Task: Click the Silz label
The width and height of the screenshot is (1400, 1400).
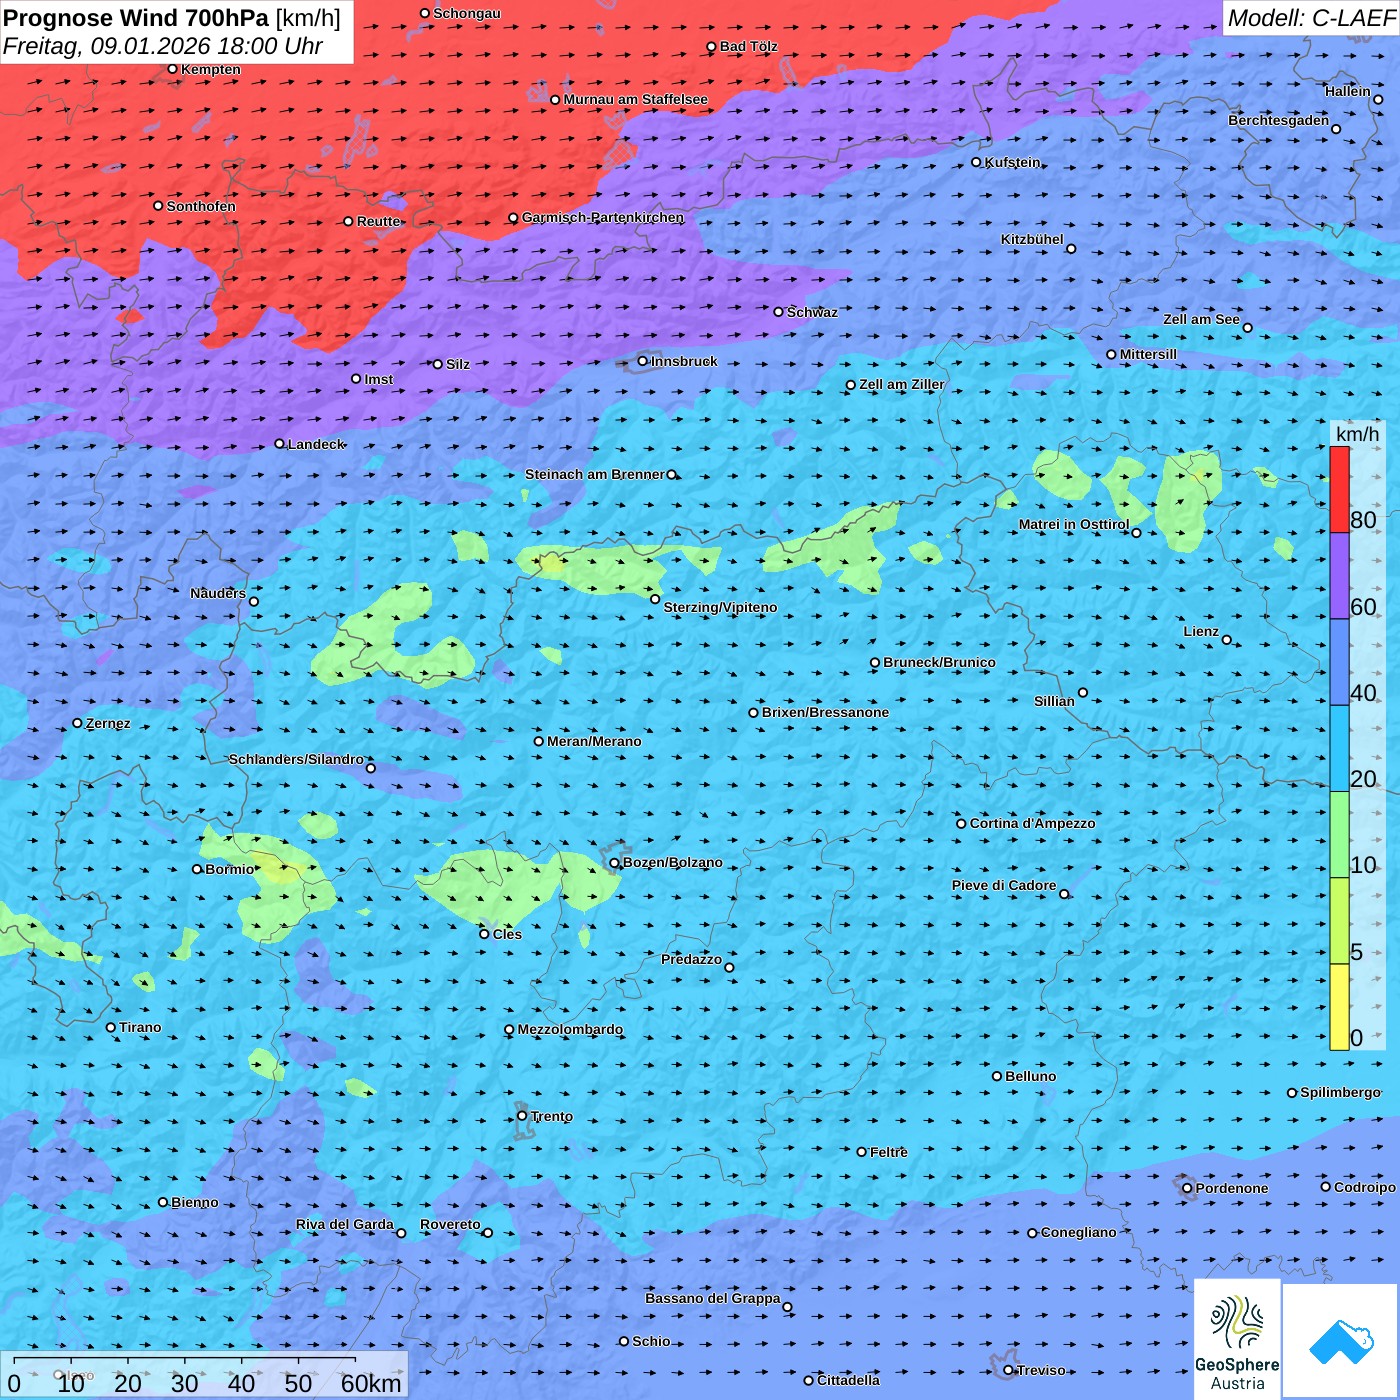Action: coord(458,364)
